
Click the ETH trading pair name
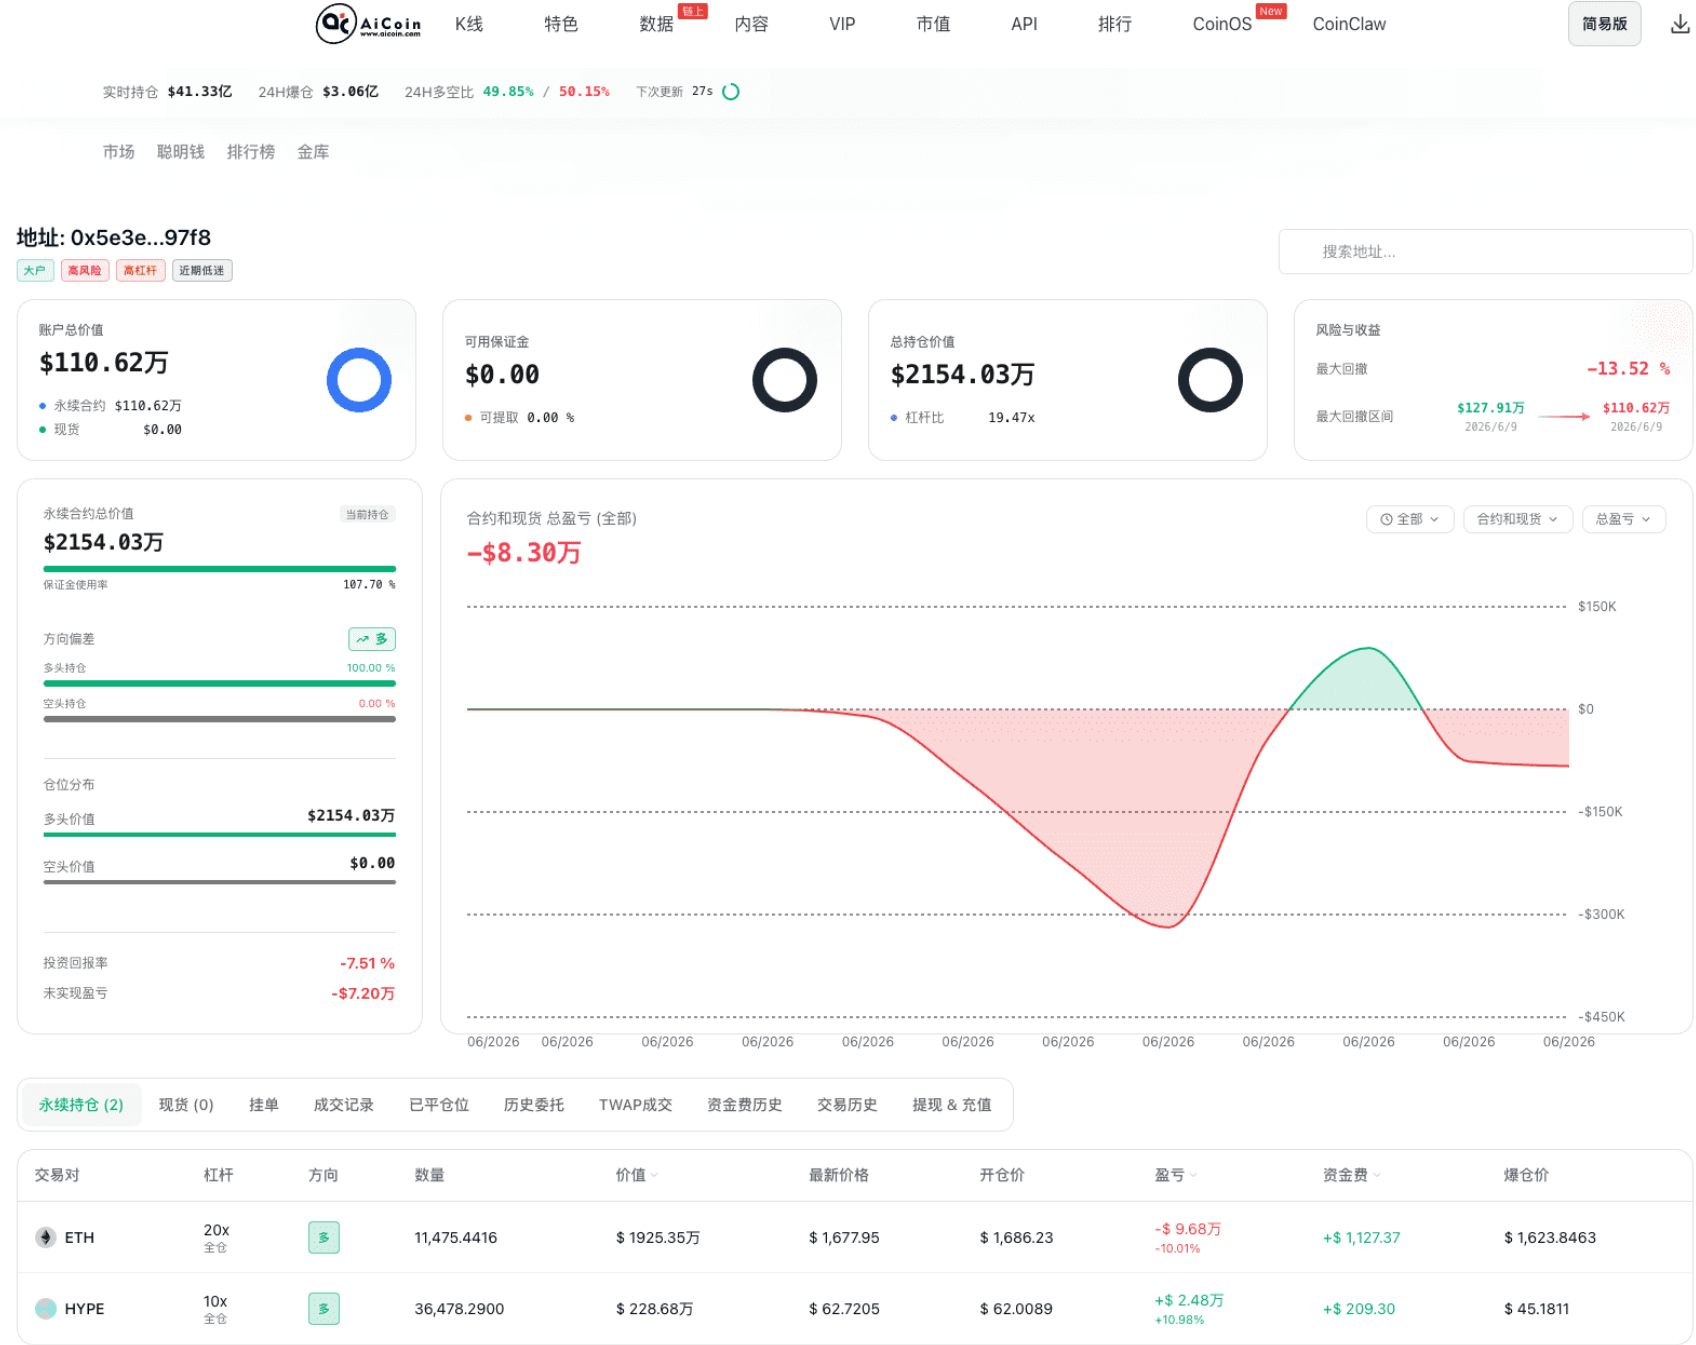pos(80,1238)
